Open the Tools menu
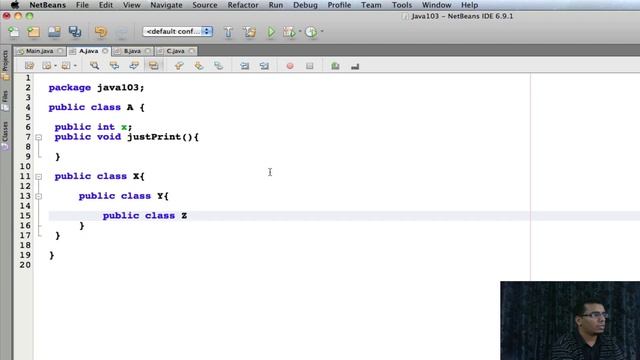The height and width of the screenshot is (360, 640). click(402, 5)
